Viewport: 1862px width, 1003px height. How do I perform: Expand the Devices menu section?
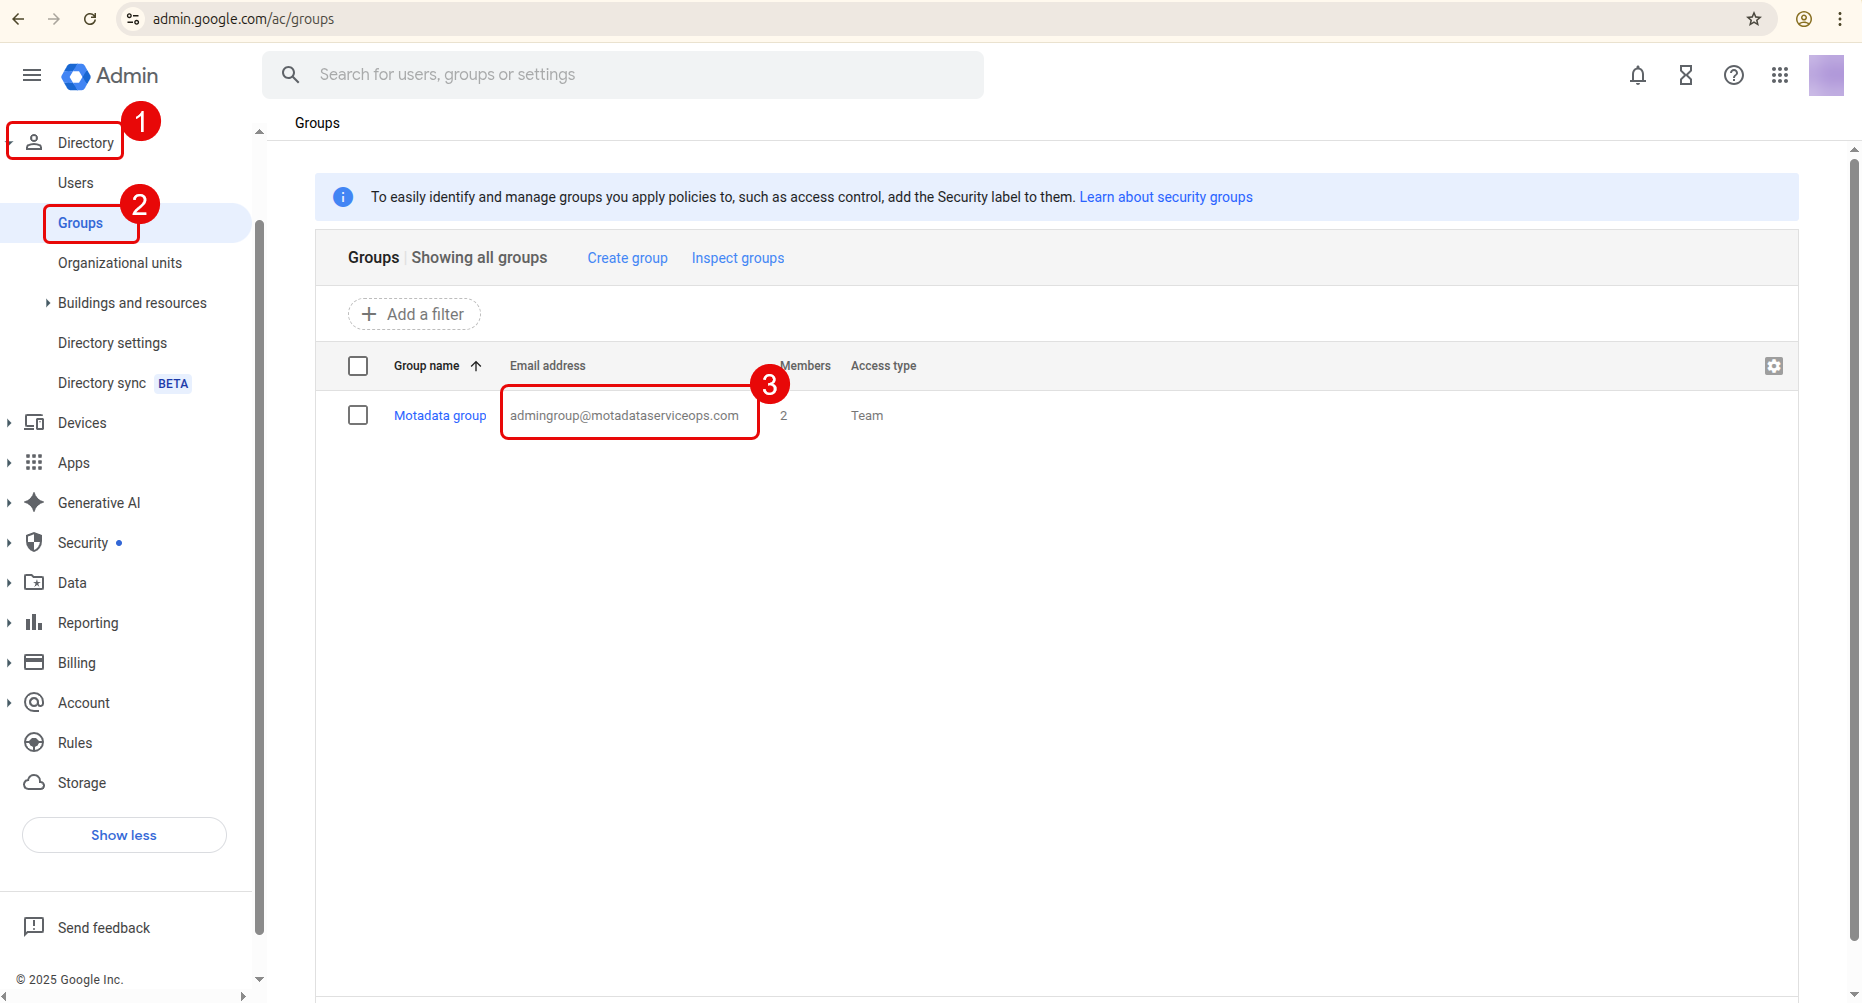coord(9,423)
